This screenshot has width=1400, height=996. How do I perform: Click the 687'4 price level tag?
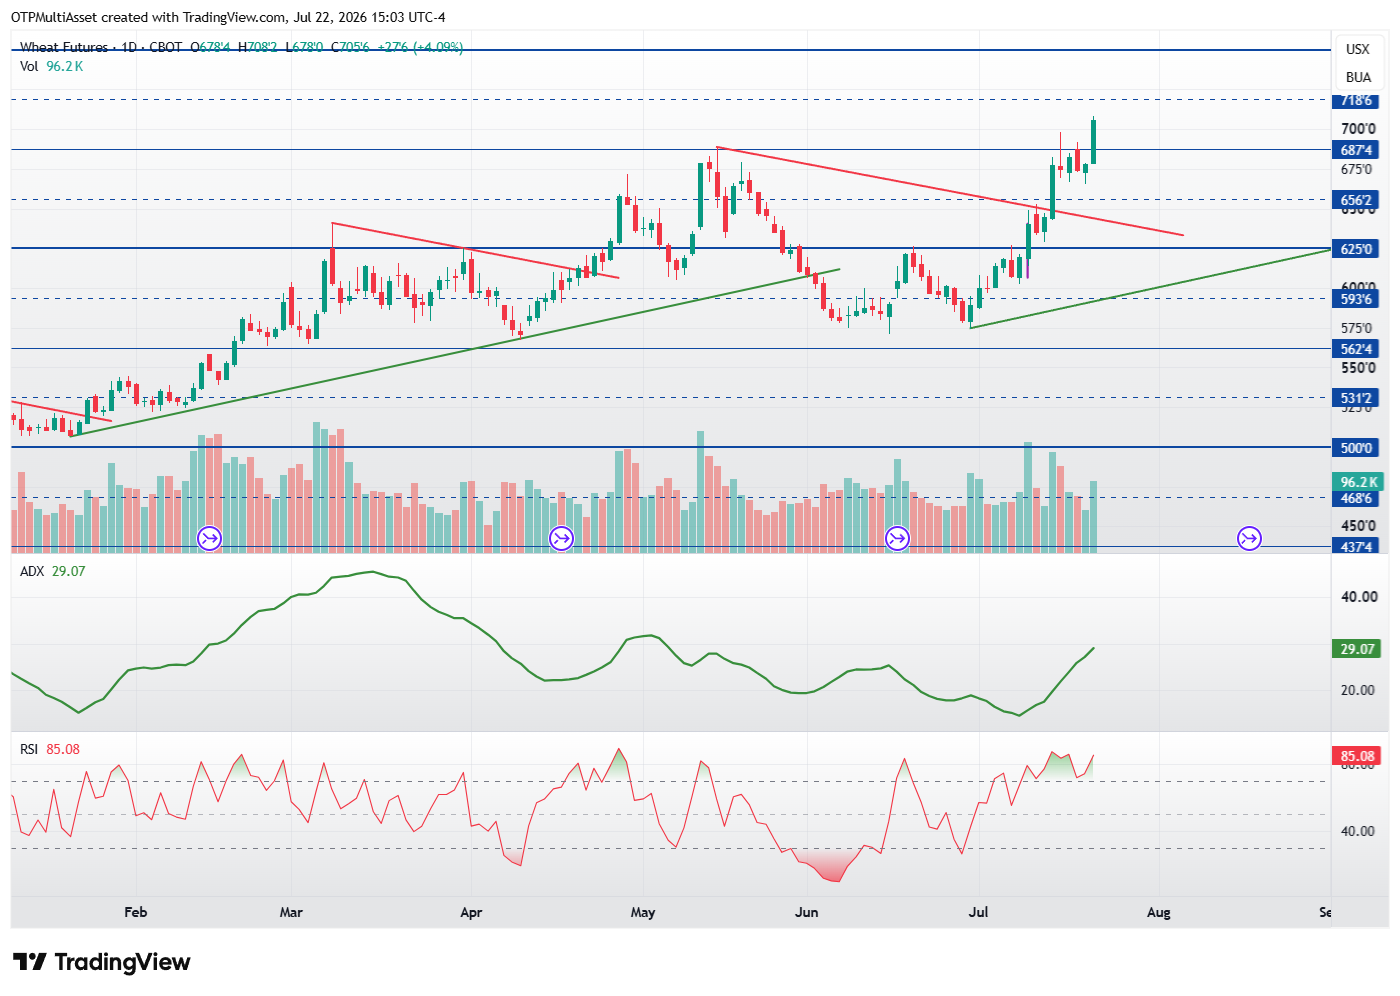[x=1356, y=150]
